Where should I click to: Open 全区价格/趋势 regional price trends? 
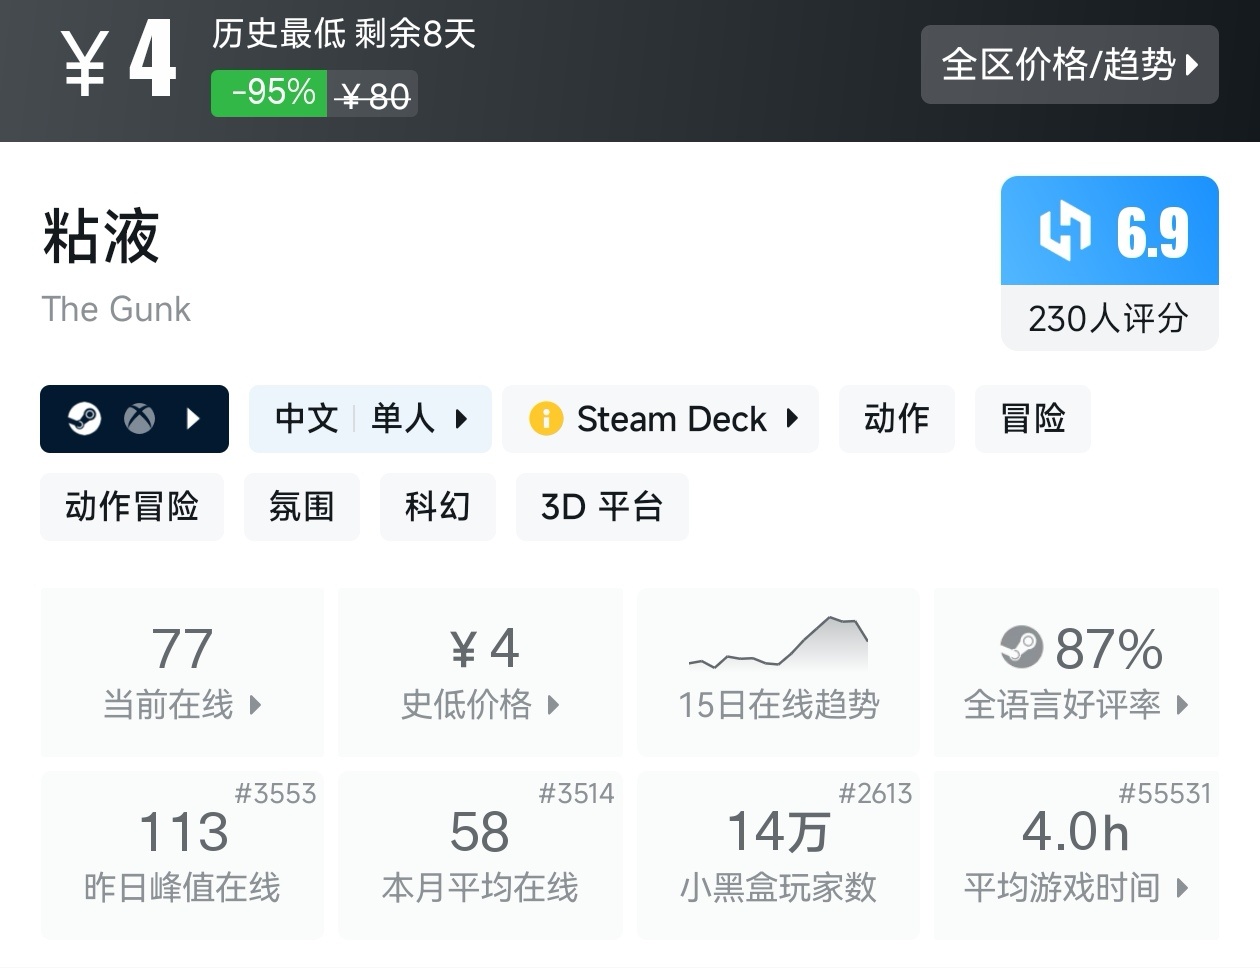point(1069,65)
